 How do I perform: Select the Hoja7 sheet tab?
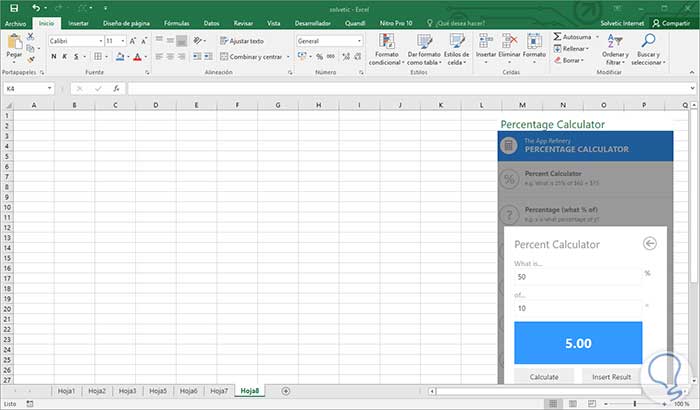(x=219, y=391)
